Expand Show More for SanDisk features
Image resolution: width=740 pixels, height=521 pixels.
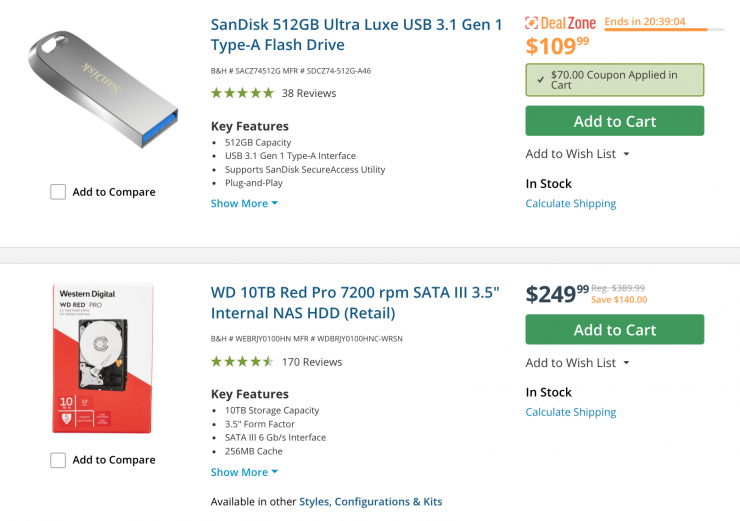(x=244, y=203)
